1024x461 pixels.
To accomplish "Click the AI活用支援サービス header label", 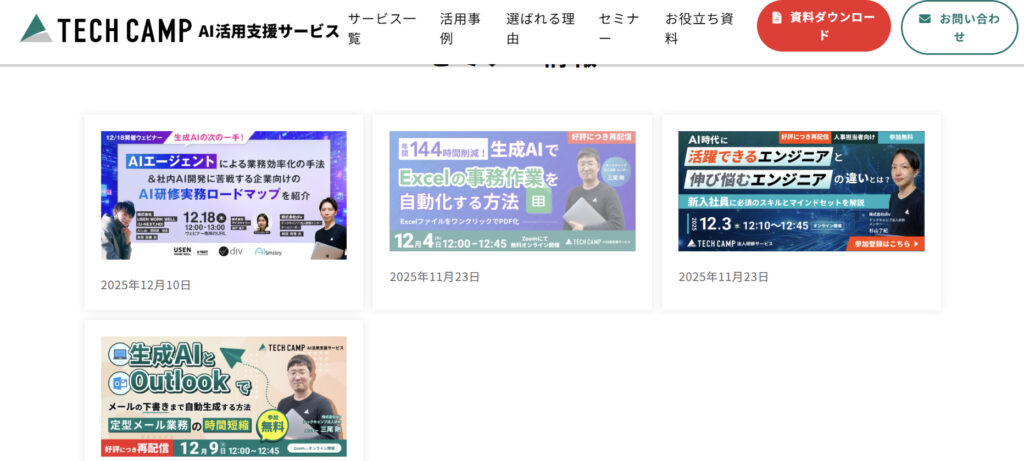I will 269,30.
